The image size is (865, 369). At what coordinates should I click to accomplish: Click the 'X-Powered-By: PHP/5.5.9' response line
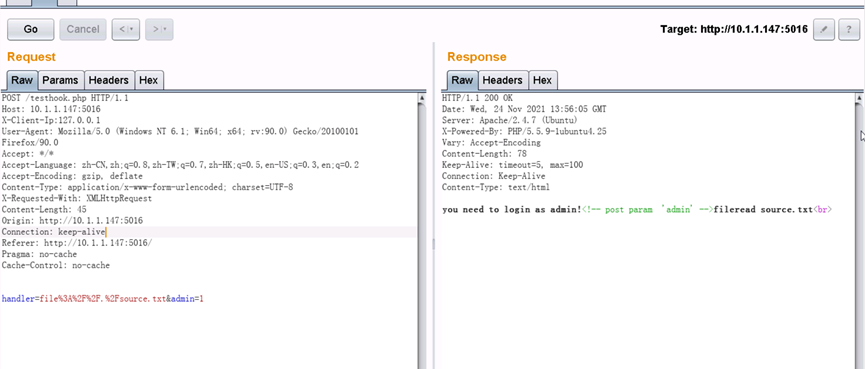pyautogui.click(x=524, y=131)
